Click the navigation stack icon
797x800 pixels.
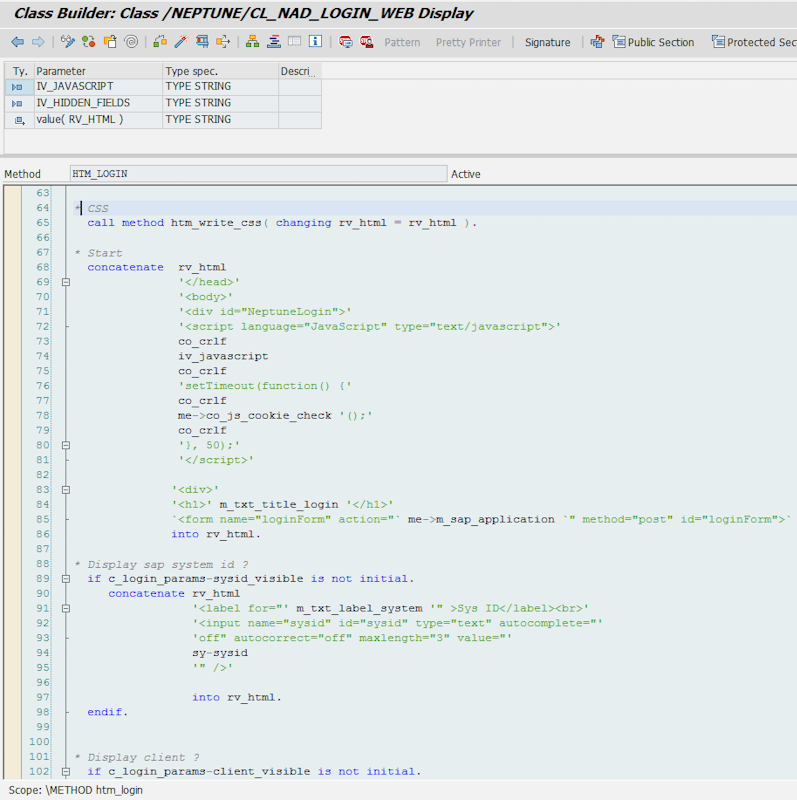point(273,42)
